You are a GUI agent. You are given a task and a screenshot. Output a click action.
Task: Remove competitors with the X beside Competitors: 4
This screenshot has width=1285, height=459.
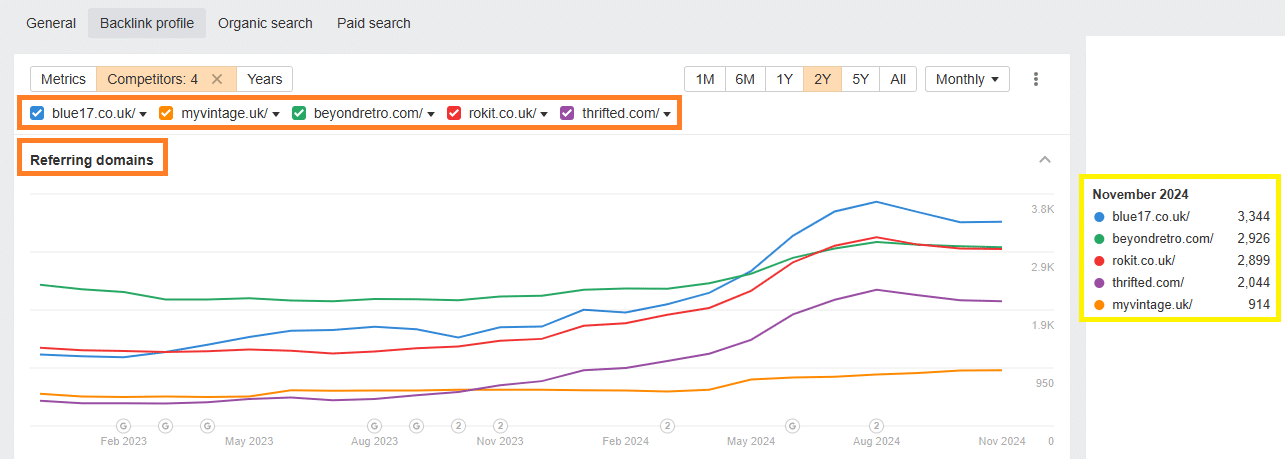(x=217, y=79)
